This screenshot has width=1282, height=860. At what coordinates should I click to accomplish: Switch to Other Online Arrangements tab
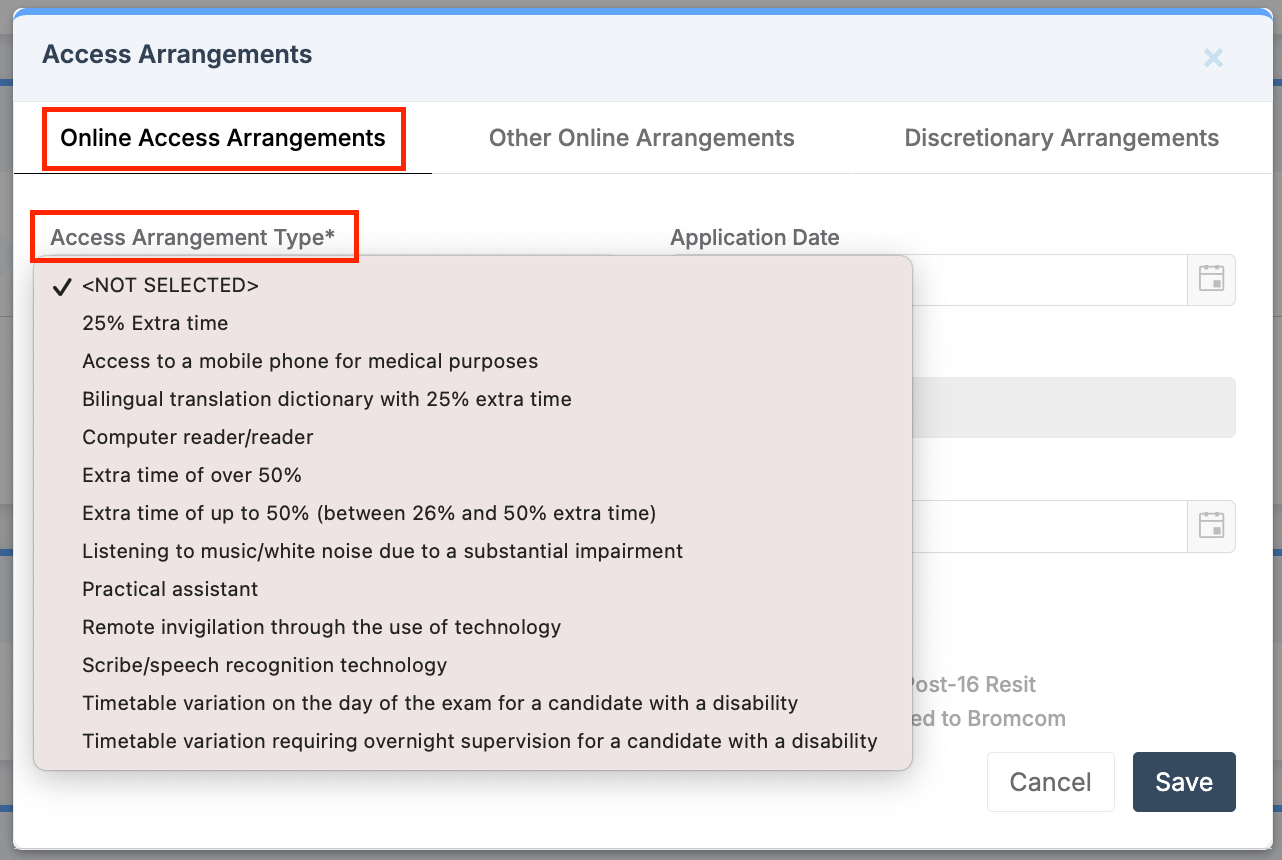pos(641,138)
